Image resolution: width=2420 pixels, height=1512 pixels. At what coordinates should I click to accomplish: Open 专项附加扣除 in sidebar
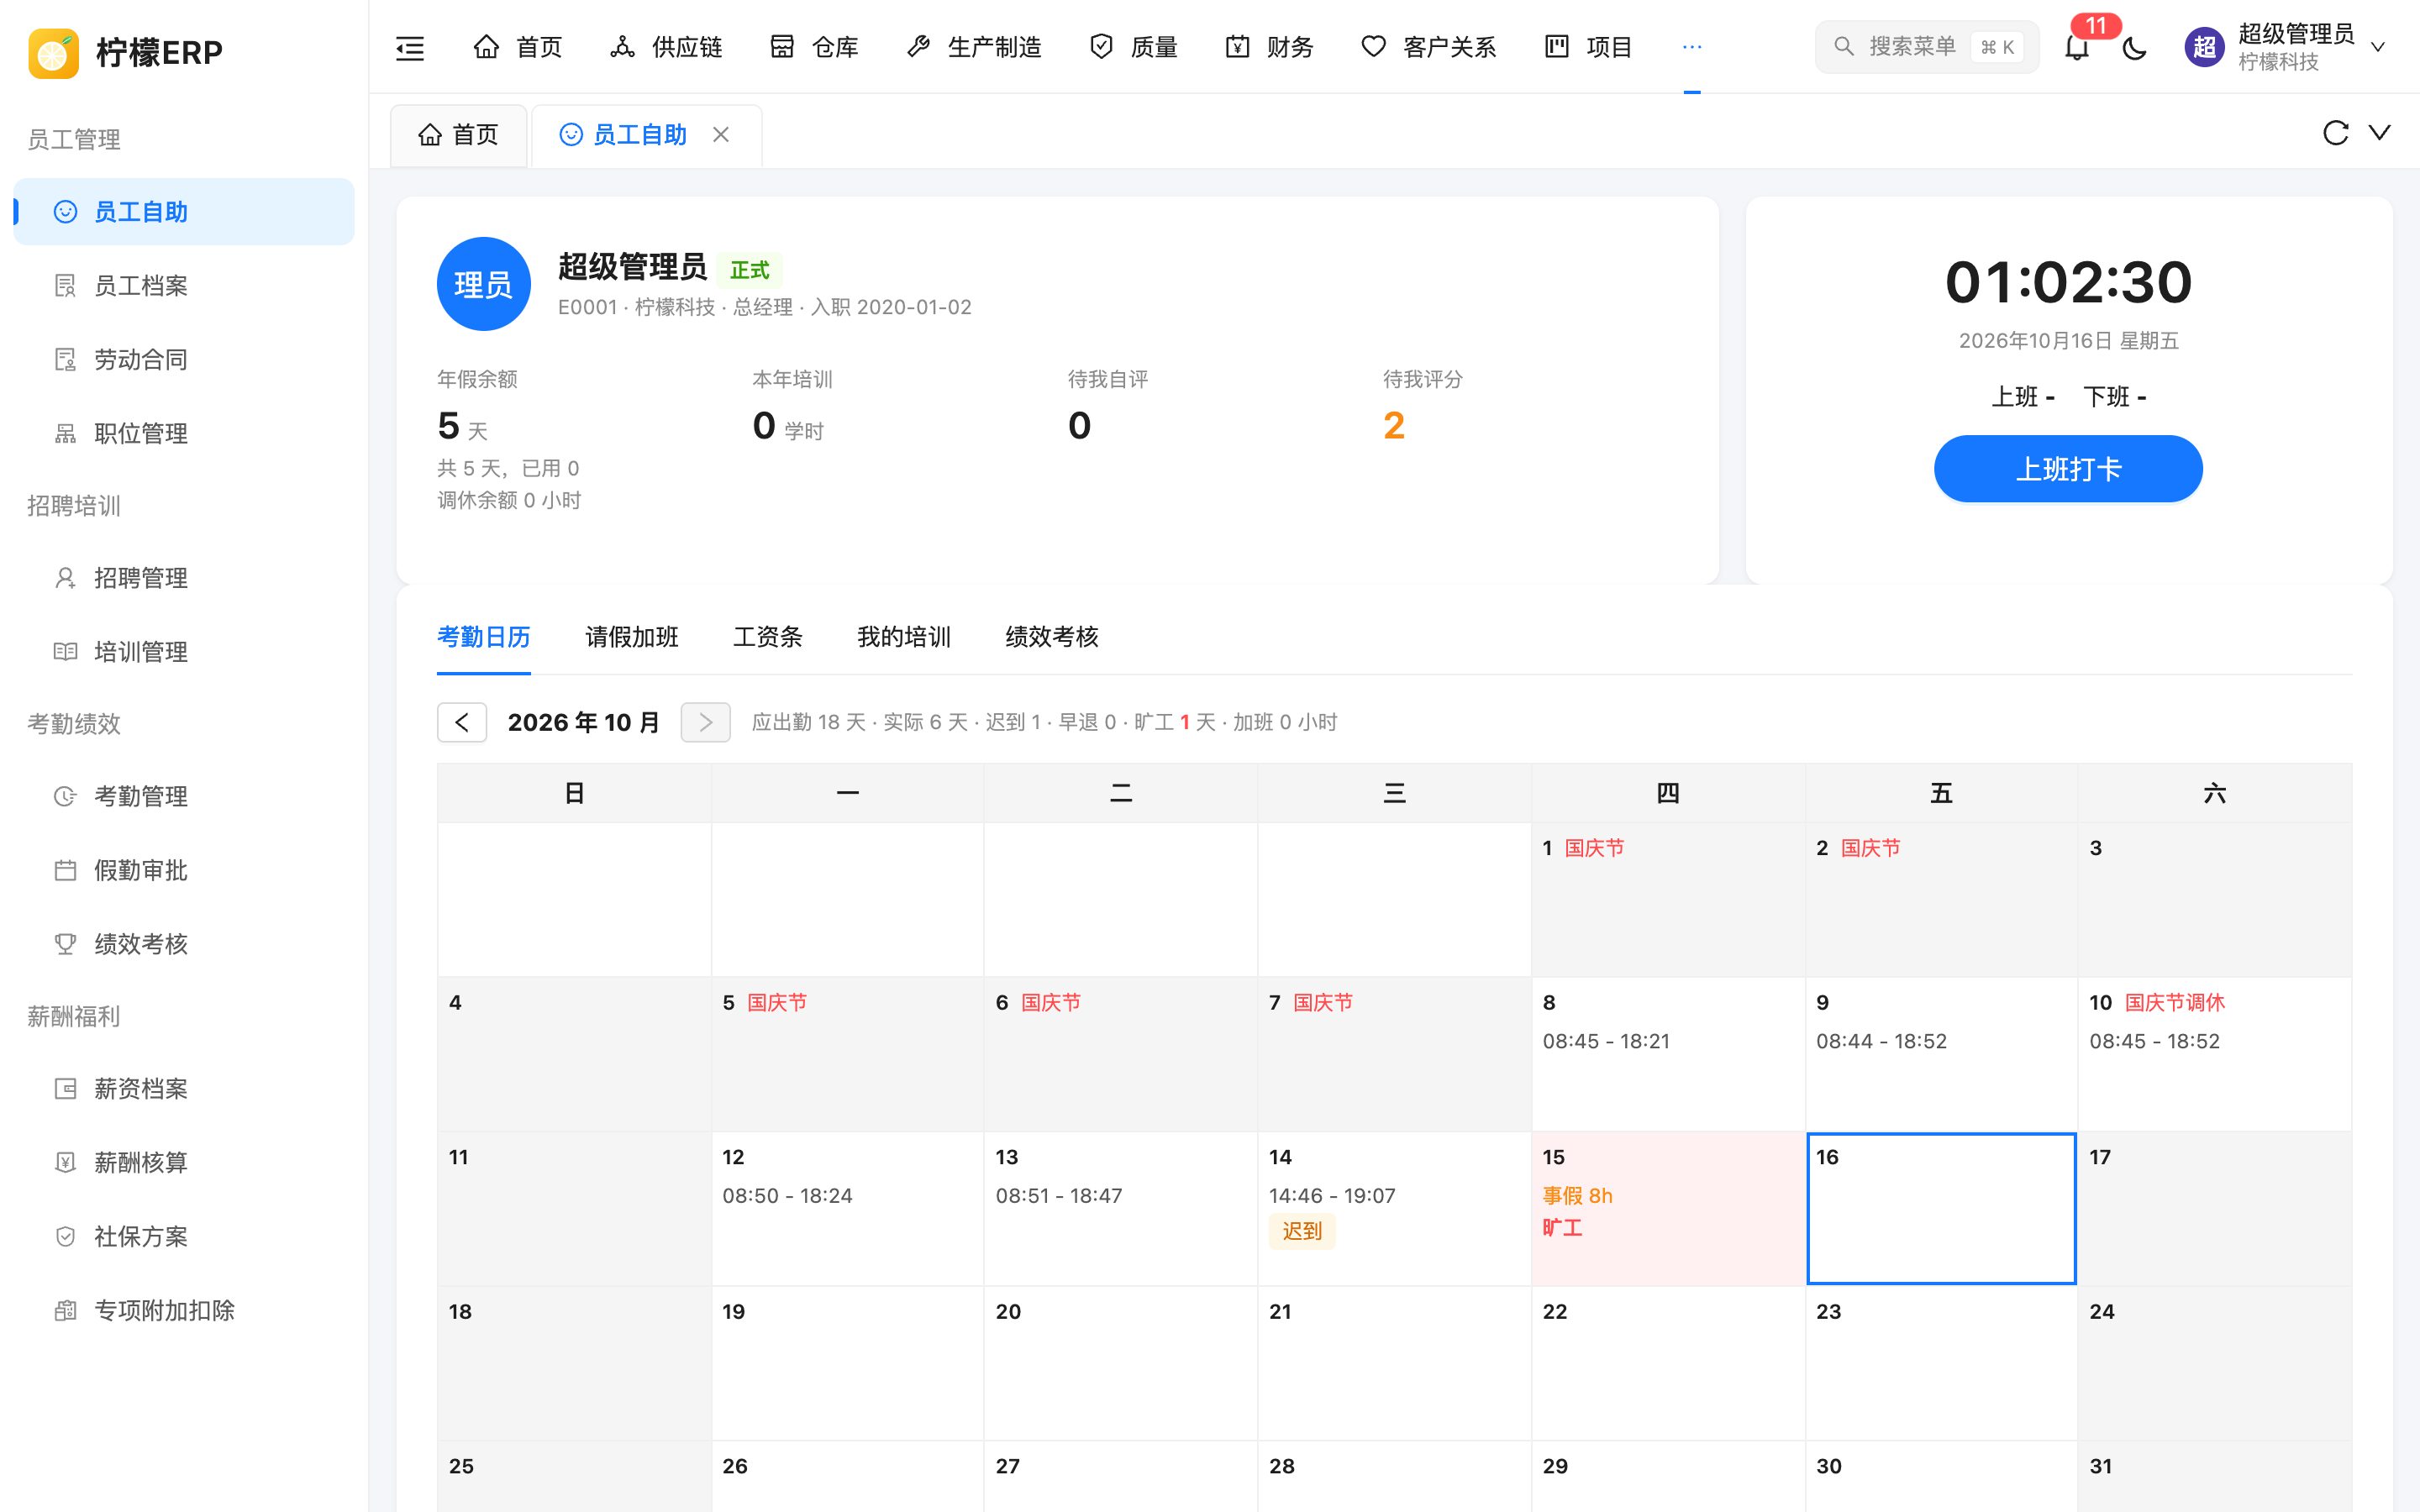click(x=184, y=1311)
